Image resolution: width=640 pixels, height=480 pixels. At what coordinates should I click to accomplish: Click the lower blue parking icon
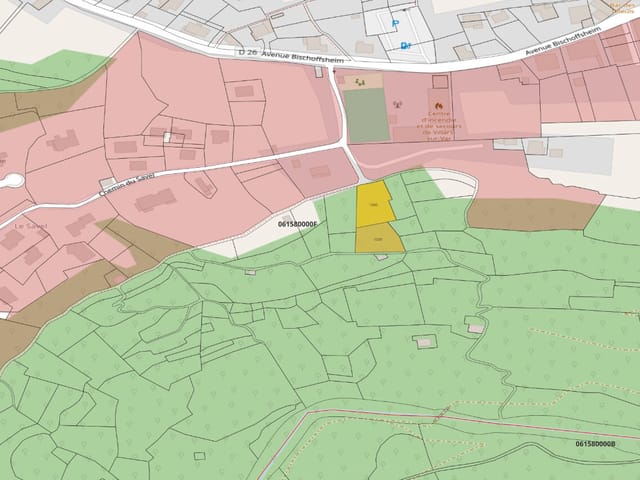click(405, 46)
